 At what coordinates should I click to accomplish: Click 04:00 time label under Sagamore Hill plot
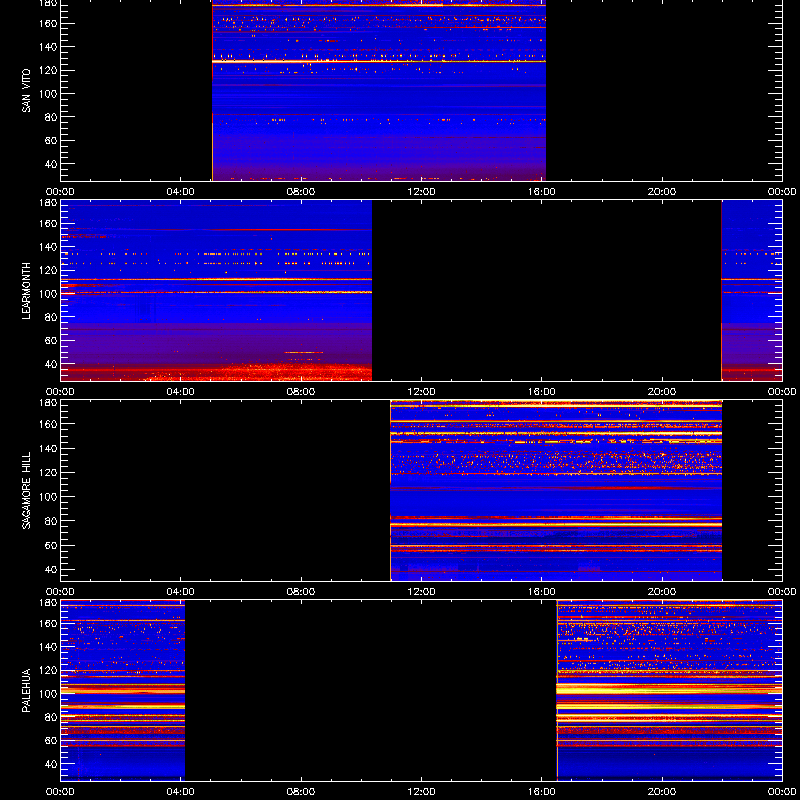181,592
